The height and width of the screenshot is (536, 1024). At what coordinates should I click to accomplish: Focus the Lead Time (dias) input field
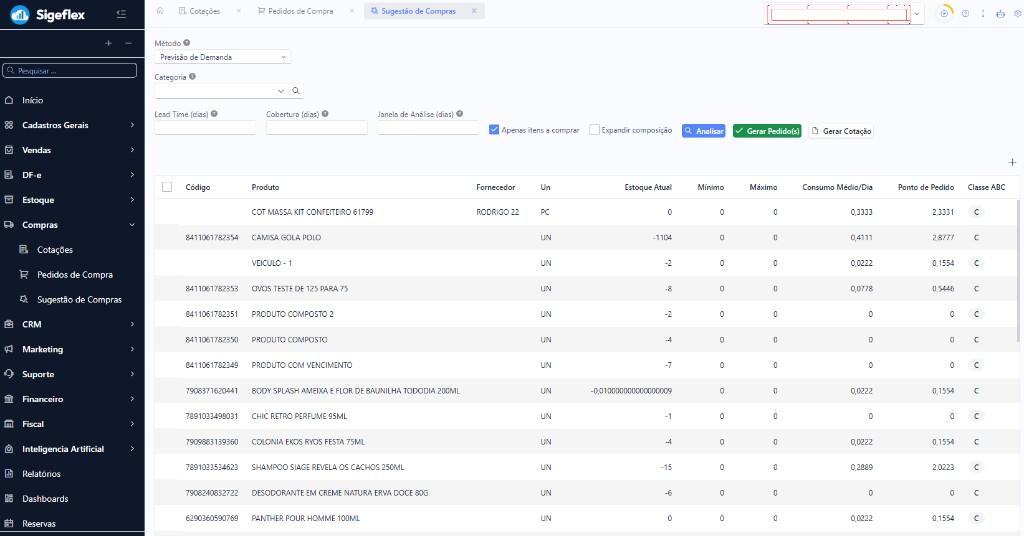click(x=205, y=128)
